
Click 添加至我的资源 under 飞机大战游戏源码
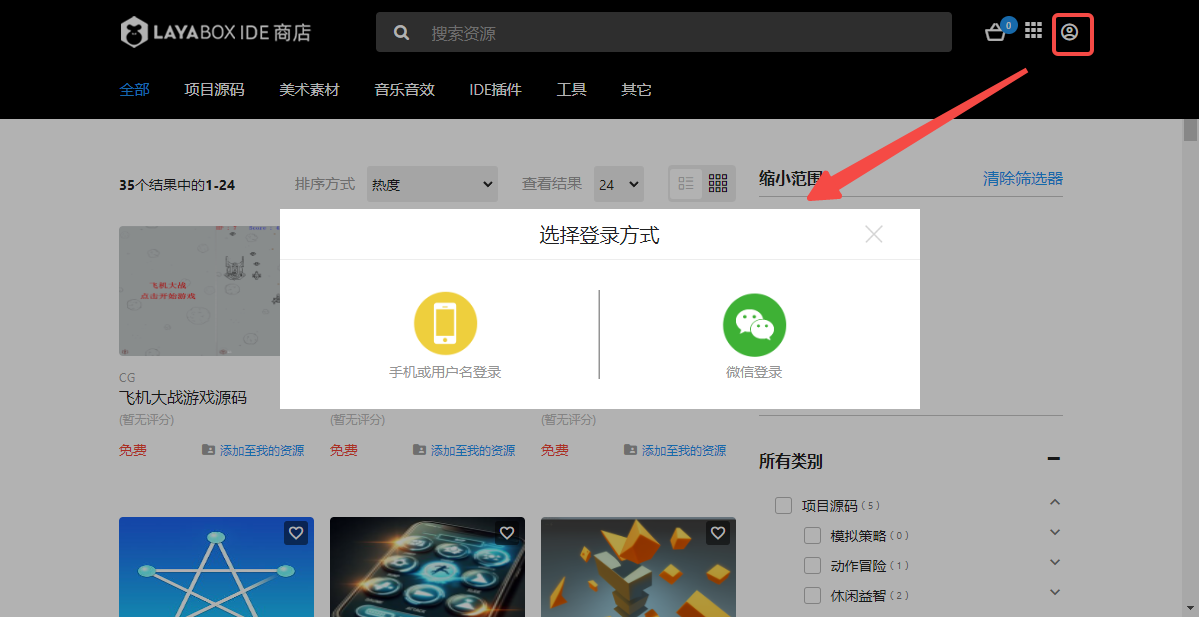(x=262, y=450)
